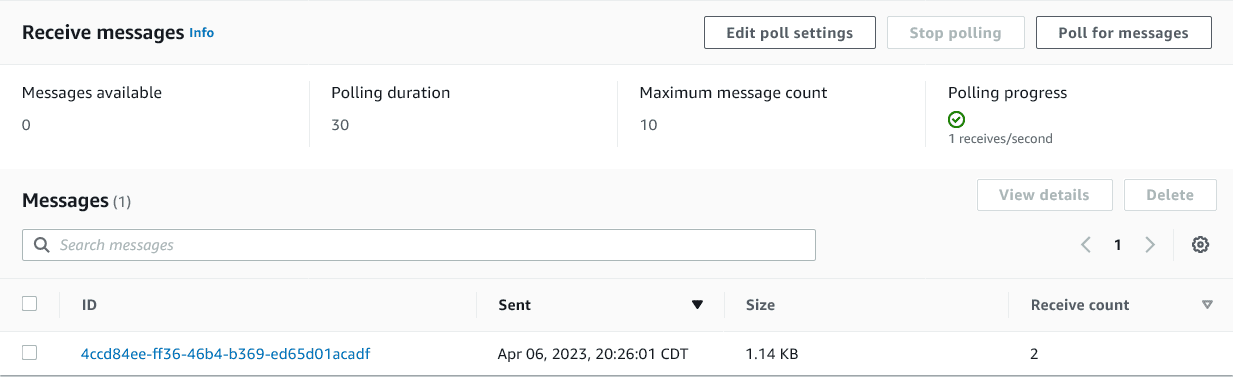Click the ID column header
Viewport: 1233px width, 377px height.
point(89,305)
